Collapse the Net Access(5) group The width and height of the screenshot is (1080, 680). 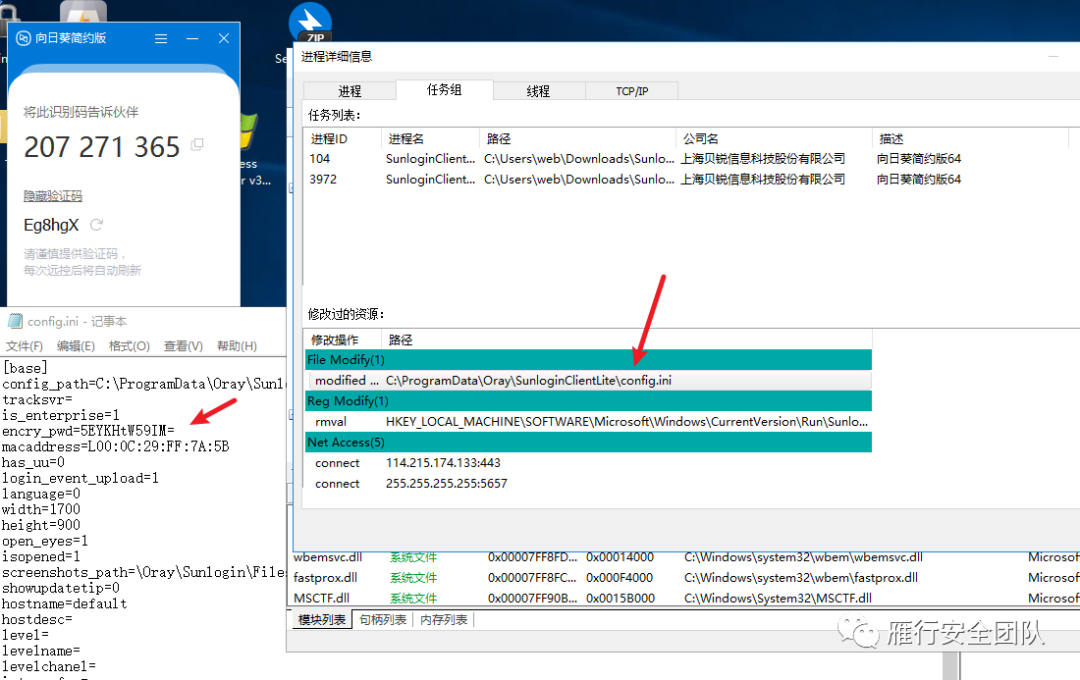[588, 442]
